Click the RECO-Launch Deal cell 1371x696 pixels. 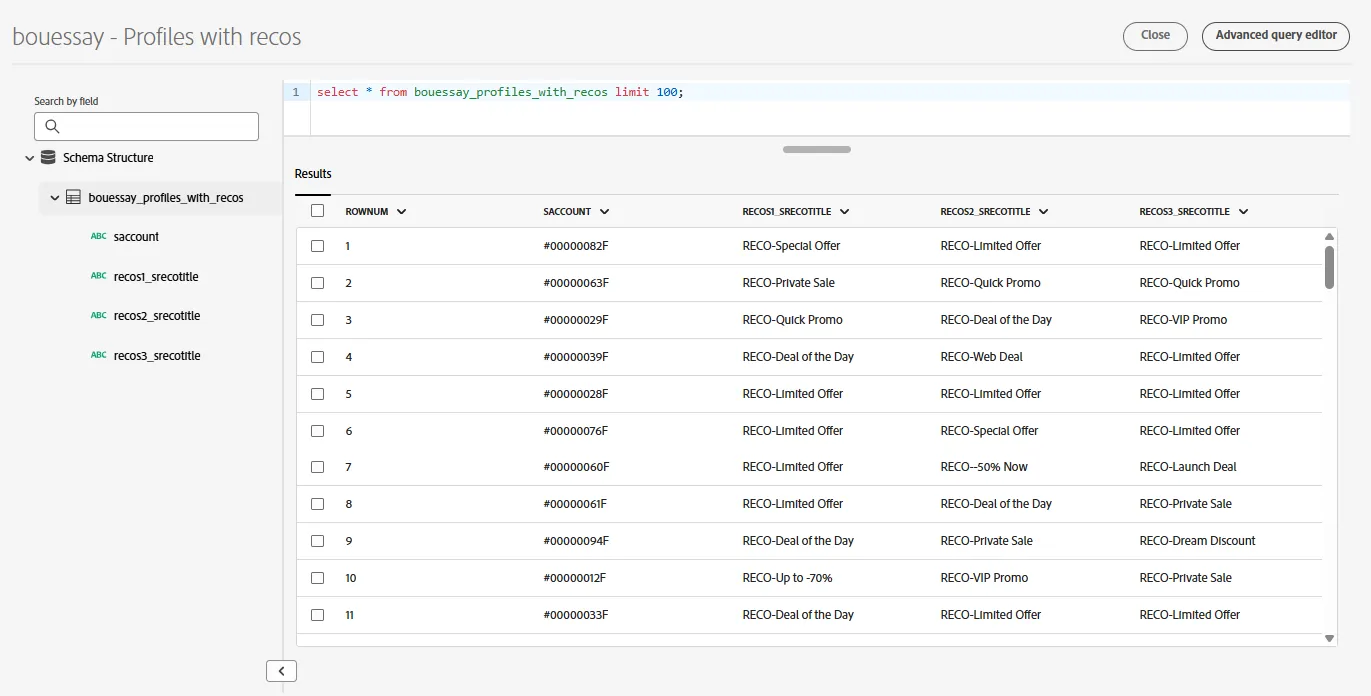[x=1188, y=467]
